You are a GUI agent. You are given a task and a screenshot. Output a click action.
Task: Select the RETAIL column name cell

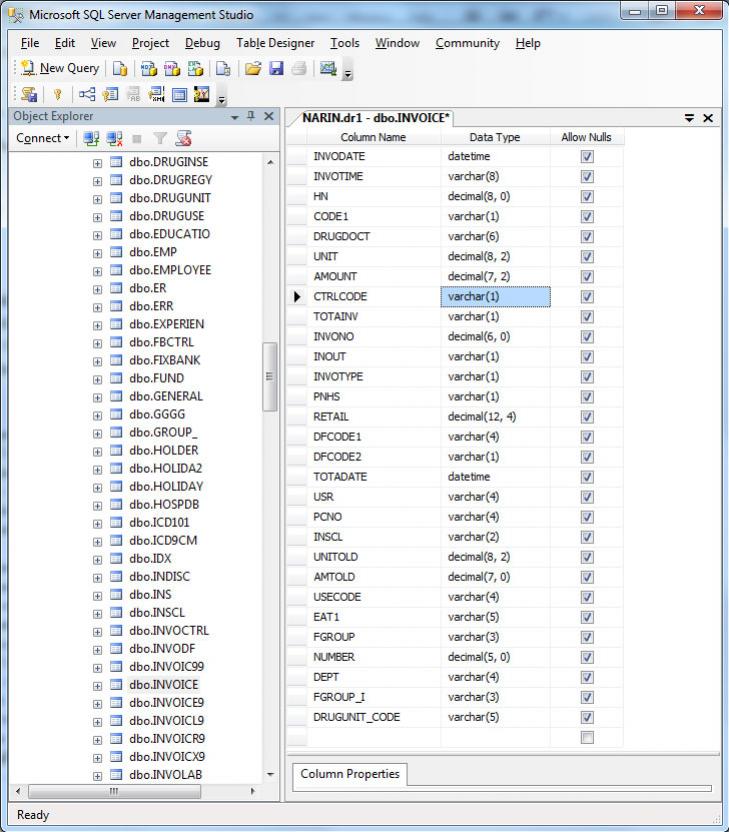coord(372,417)
